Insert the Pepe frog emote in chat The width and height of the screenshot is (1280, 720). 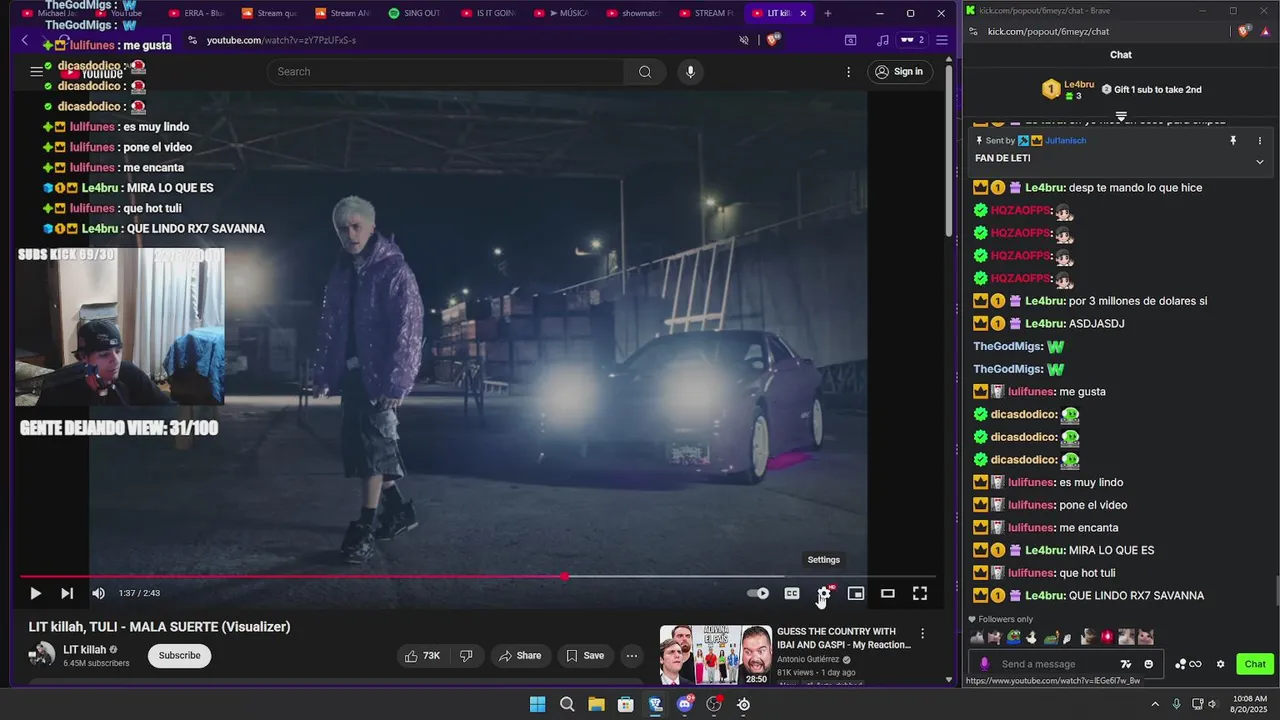(1014, 637)
